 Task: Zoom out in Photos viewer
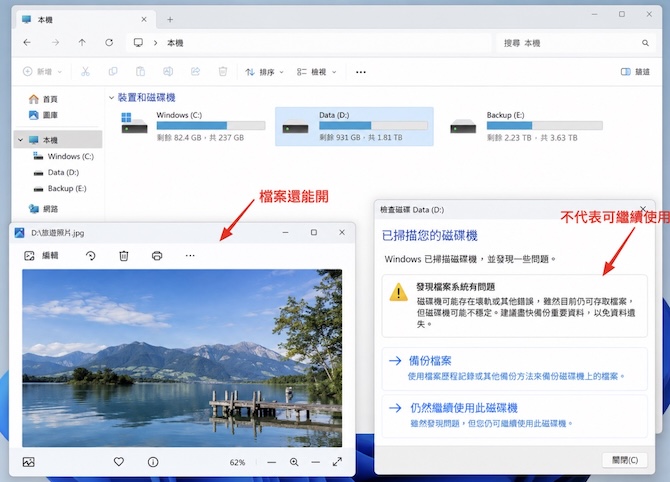[271, 462]
